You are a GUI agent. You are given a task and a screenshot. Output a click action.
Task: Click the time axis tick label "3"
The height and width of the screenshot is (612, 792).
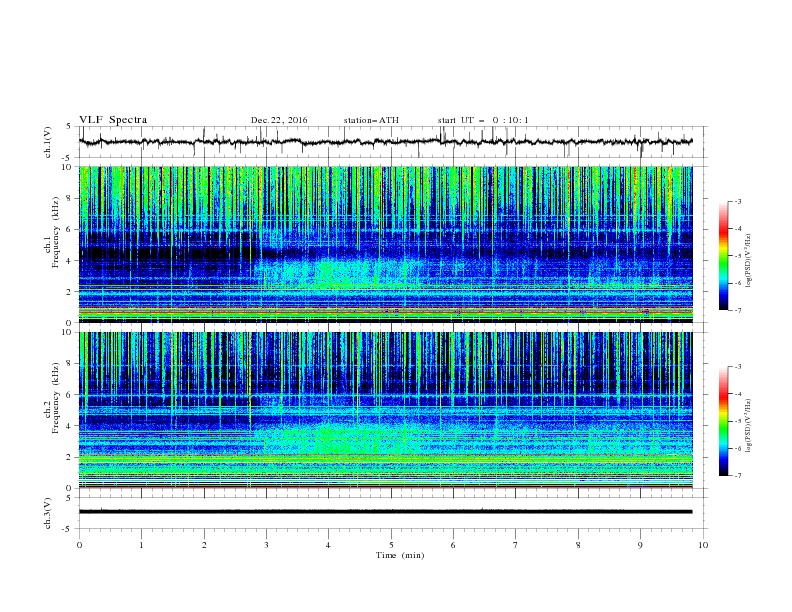pyautogui.click(x=266, y=545)
